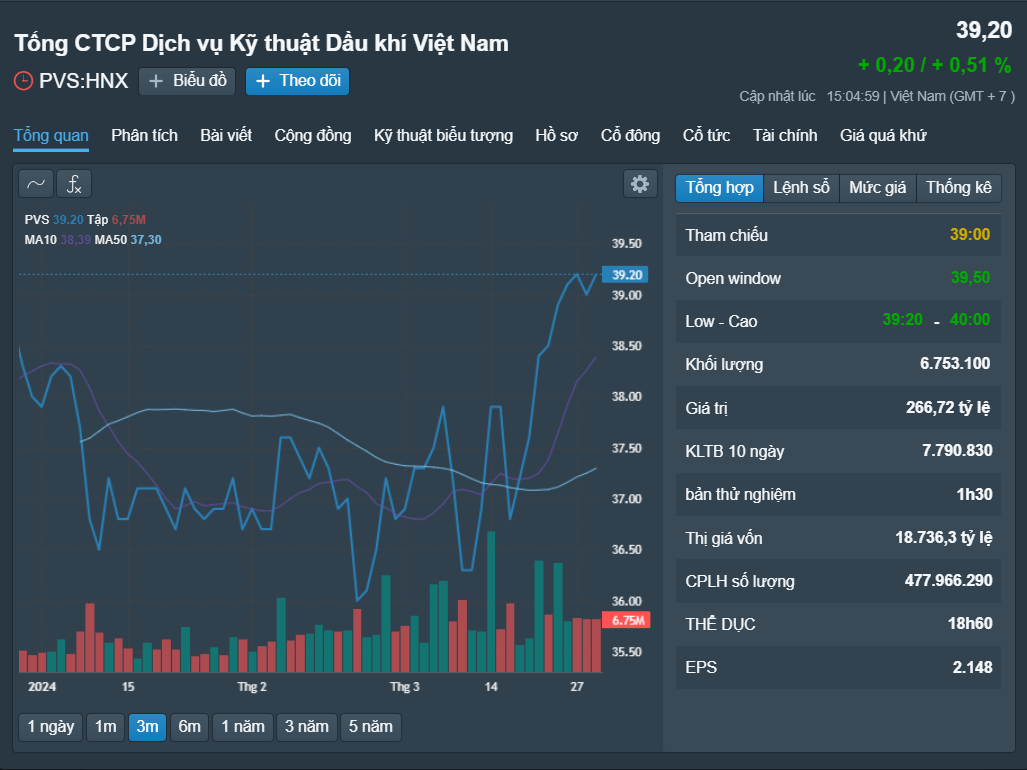1027x770 pixels.
Task: Click KLTB 10 ngày value 7.790.830
Action: point(957,450)
